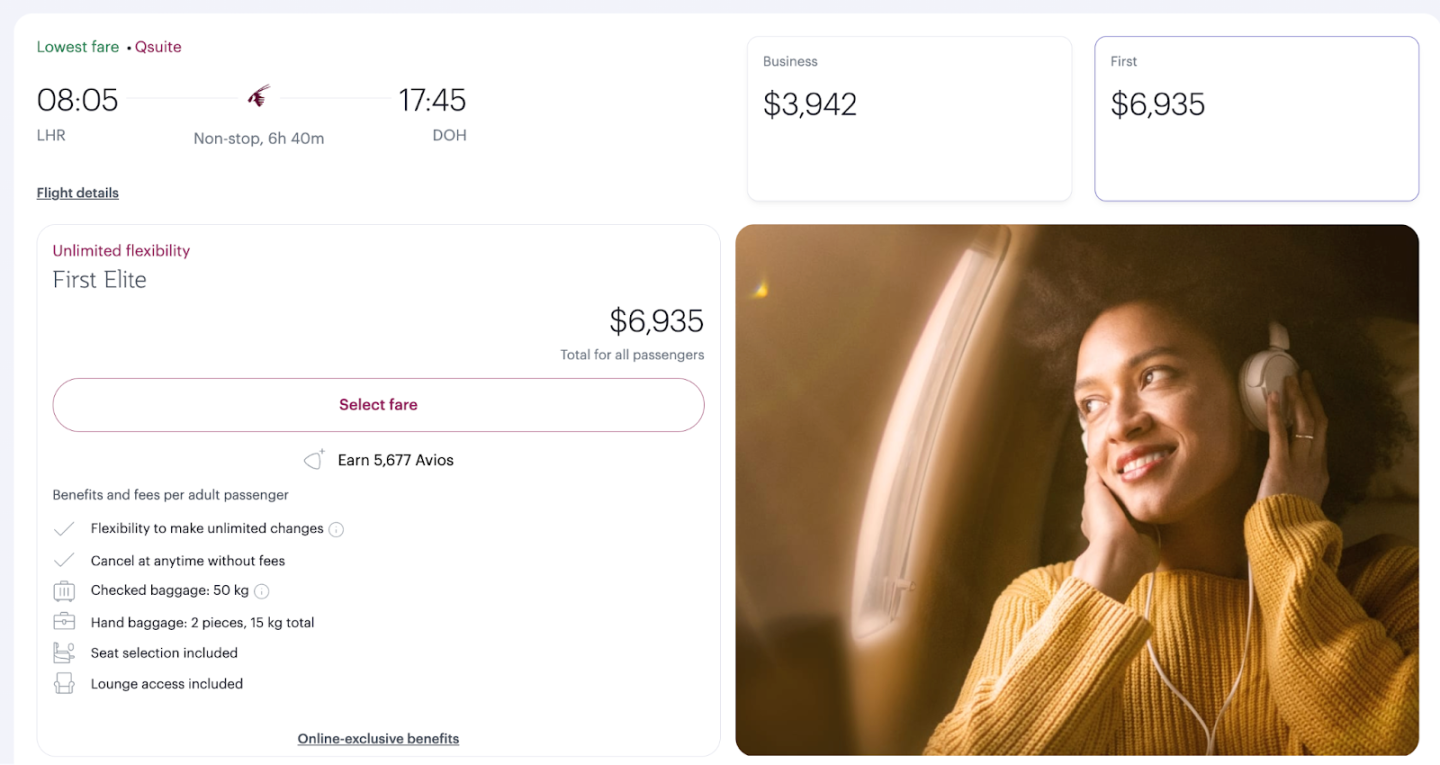Click the passenger with headphones photo
Image resolution: width=1440 pixels, height=765 pixels.
pos(1077,490)
